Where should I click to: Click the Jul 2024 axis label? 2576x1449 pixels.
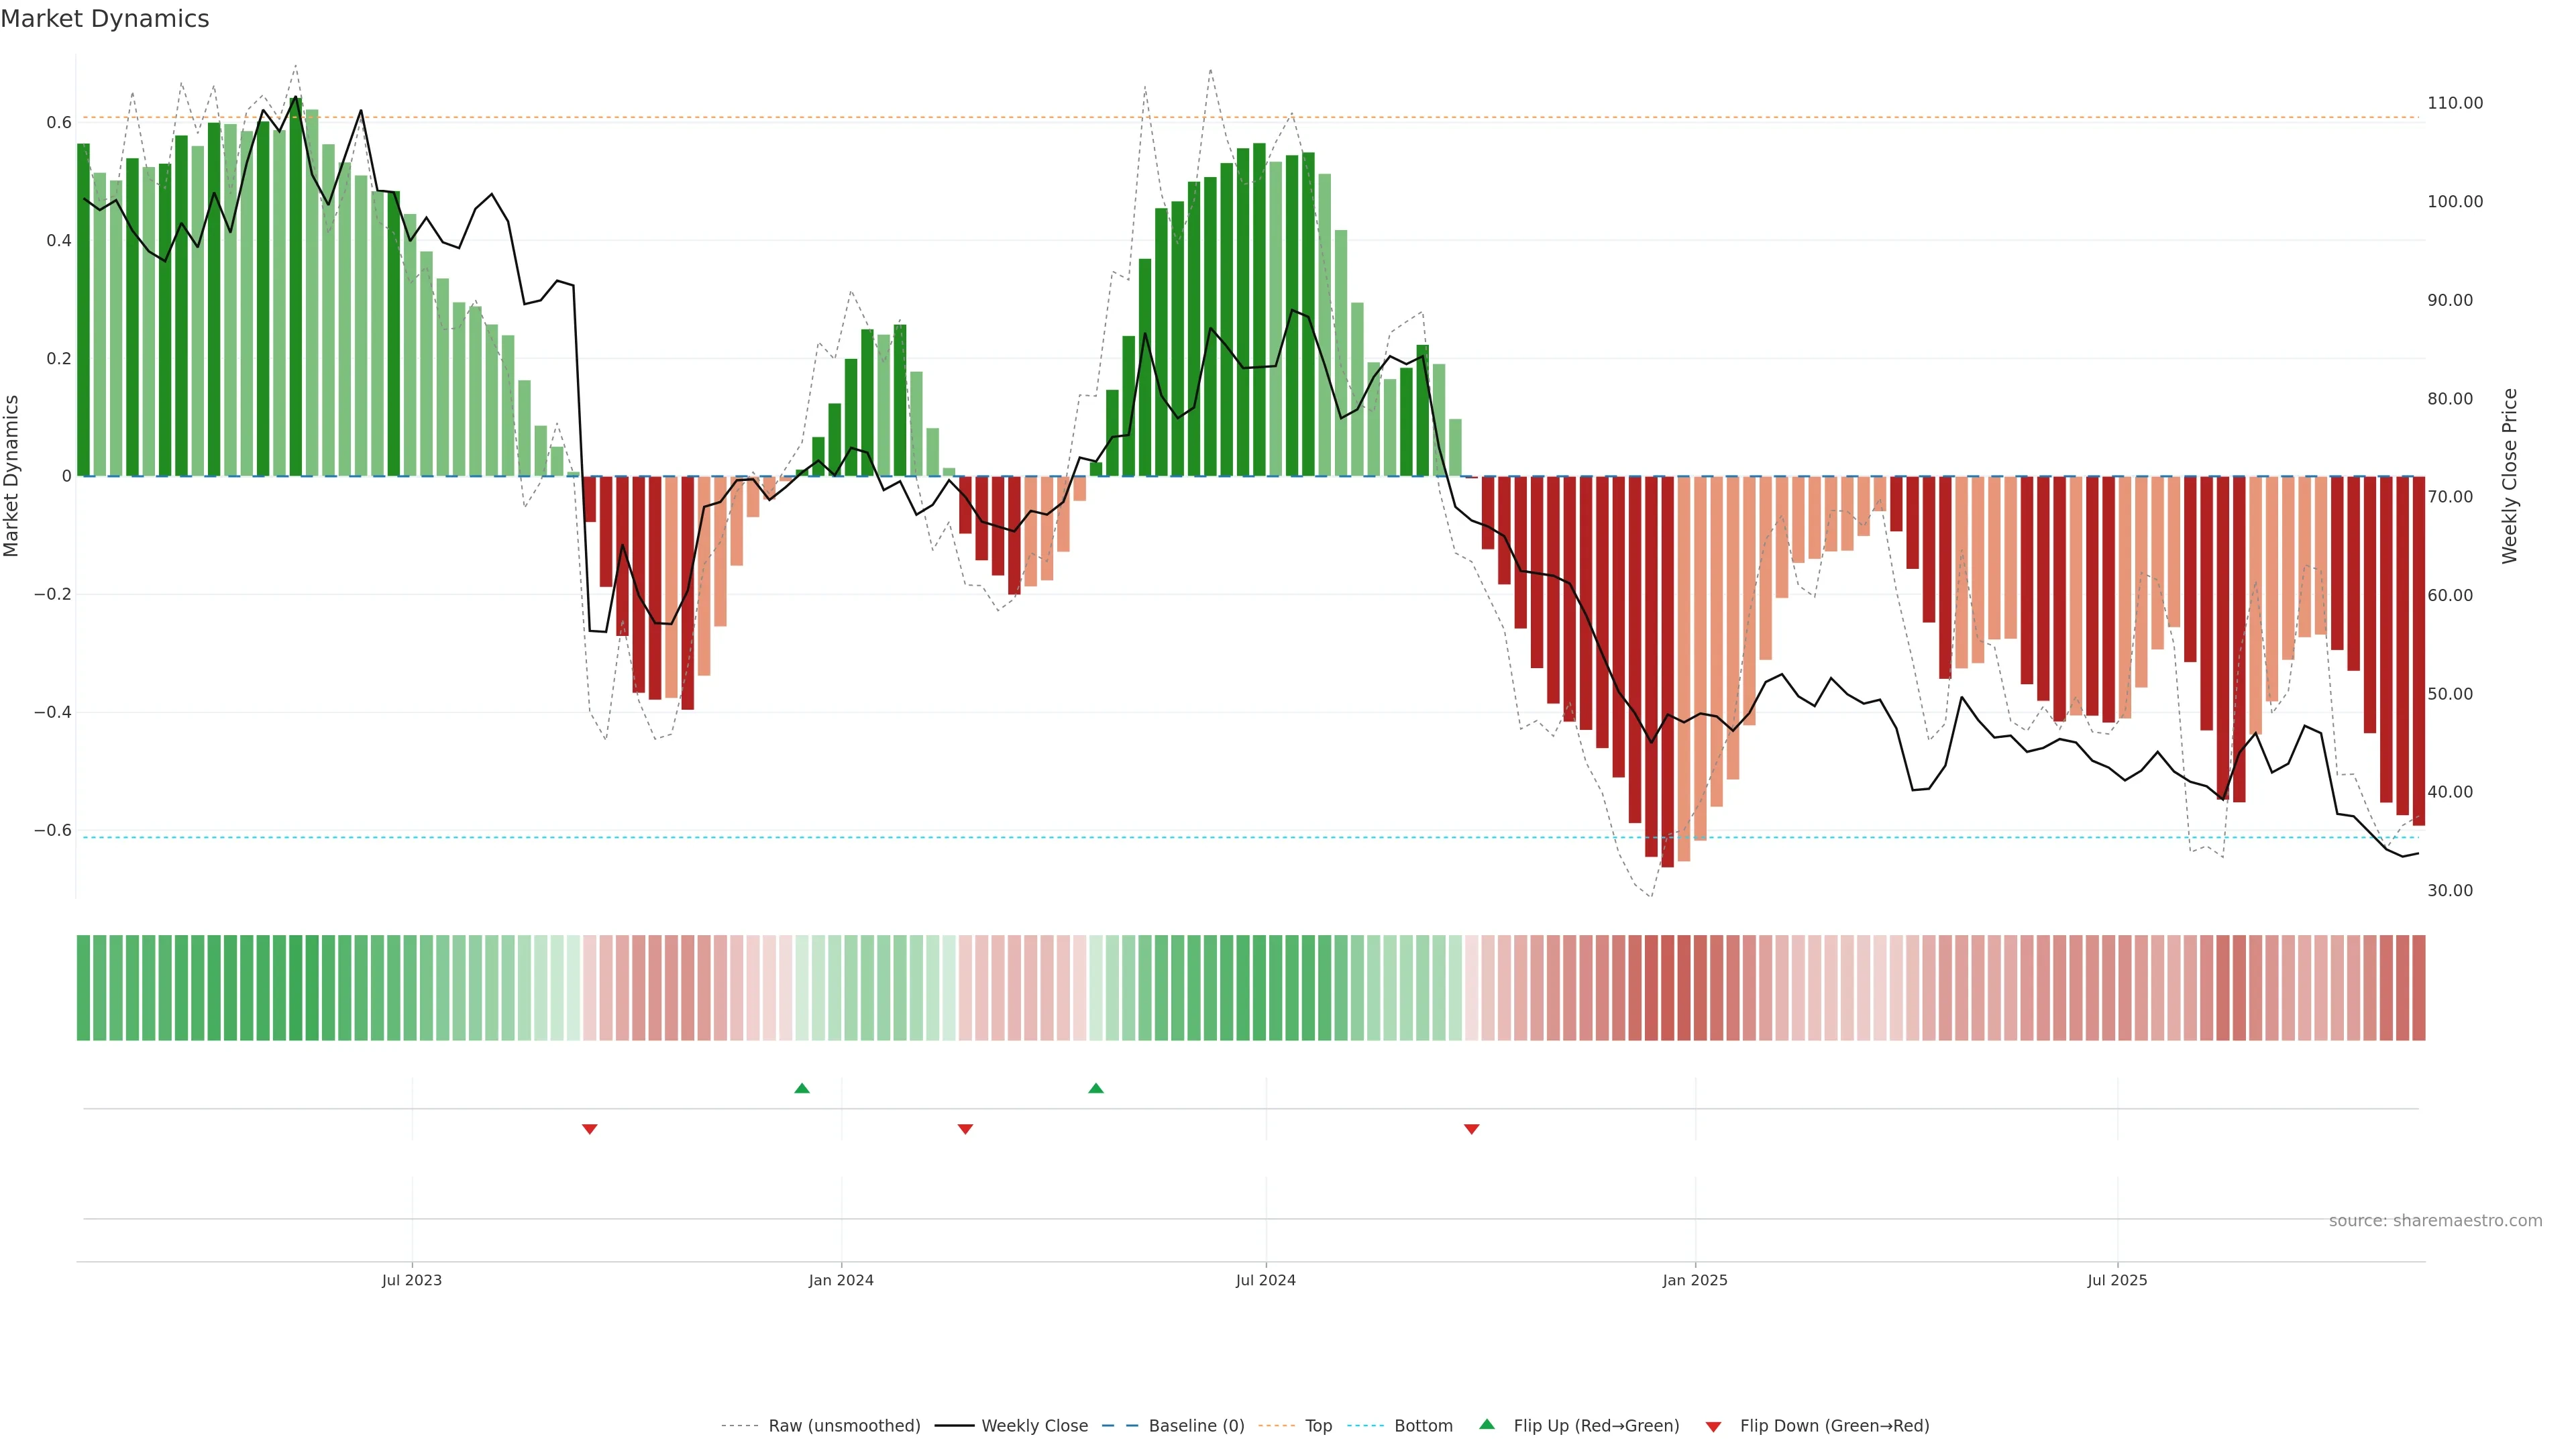[1265, 1280]
